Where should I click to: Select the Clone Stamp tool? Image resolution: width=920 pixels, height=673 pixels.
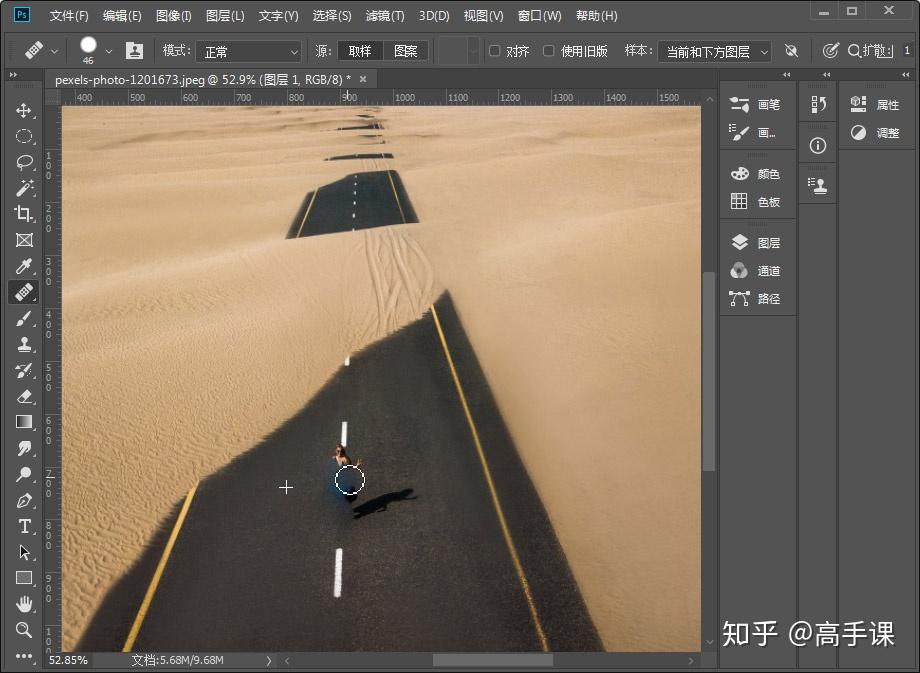click(x=24, y=344)
